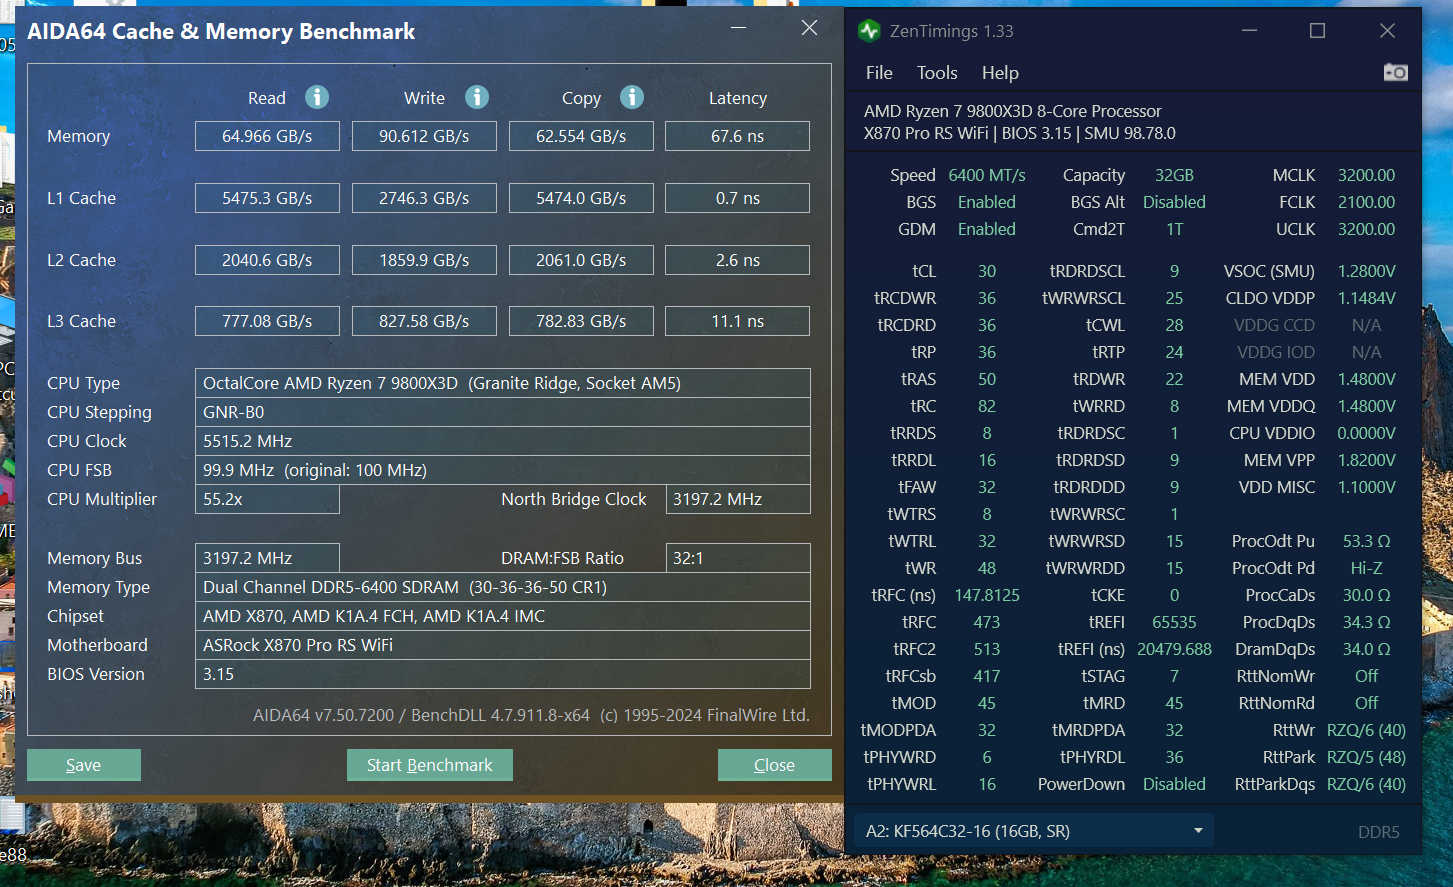This screenshot has width=1453, height=887.
Task: Click the Memory Copy value 62.554 GB/s
Action: [581, 136]
